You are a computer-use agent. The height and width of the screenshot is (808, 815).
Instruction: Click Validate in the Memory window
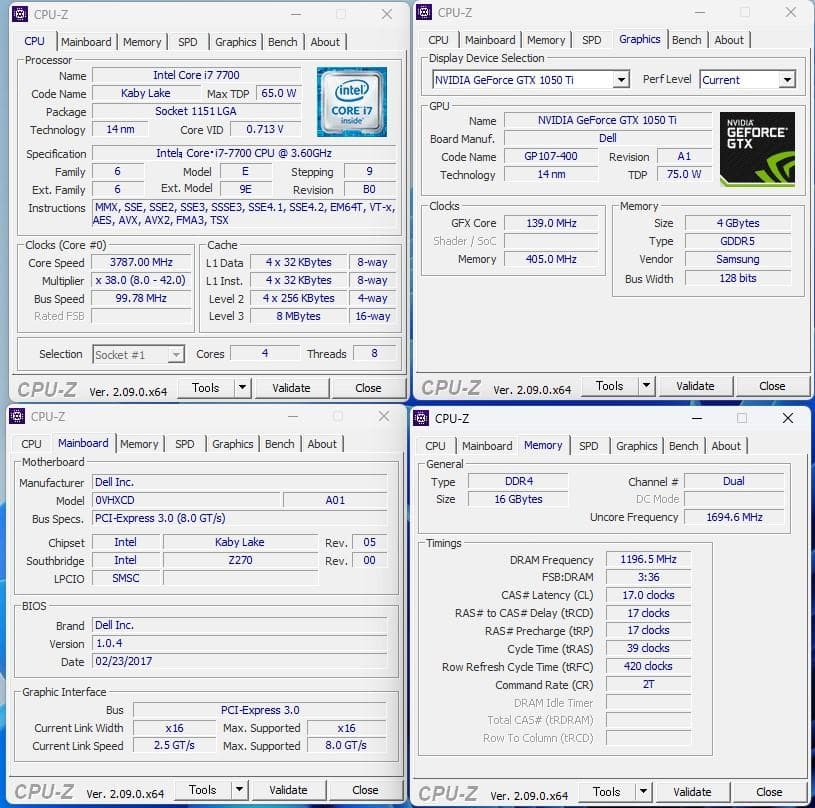tap(692, 791)
